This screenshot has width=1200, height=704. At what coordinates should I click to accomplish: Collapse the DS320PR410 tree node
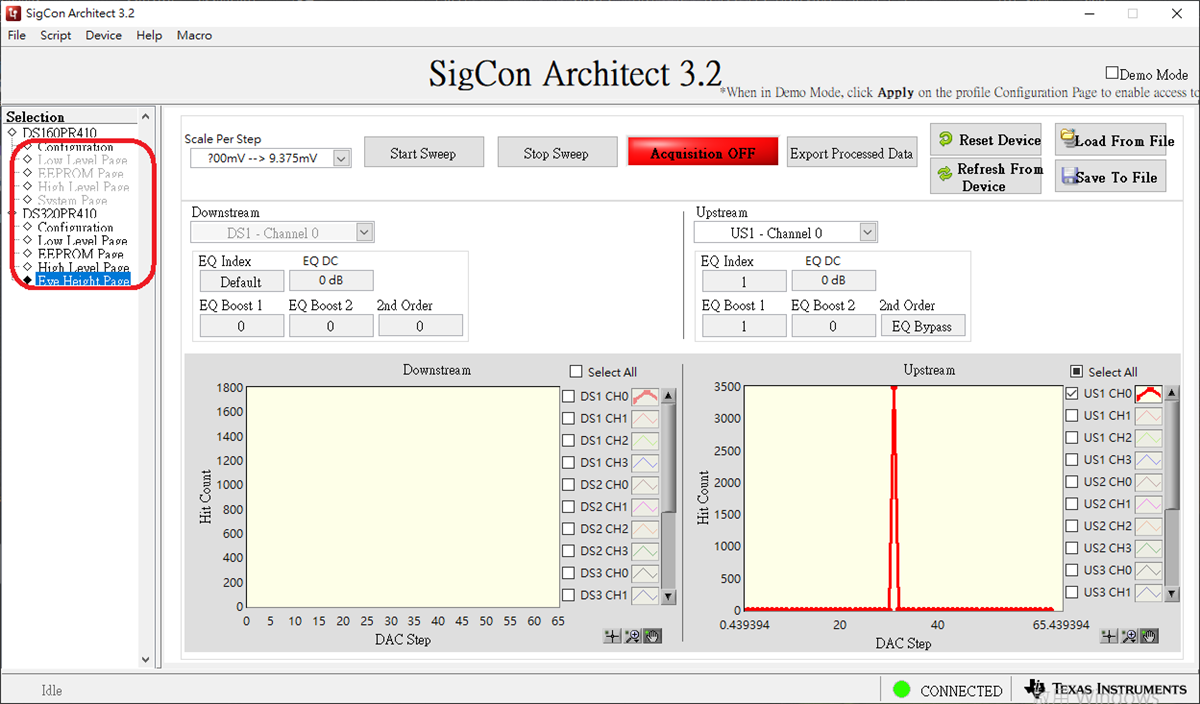(12, 214)
